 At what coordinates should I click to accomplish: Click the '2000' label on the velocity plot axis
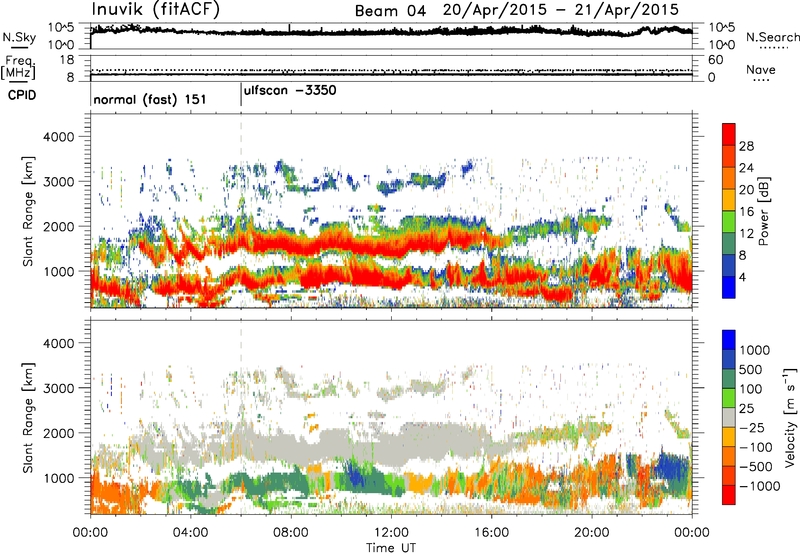(59, 433)
